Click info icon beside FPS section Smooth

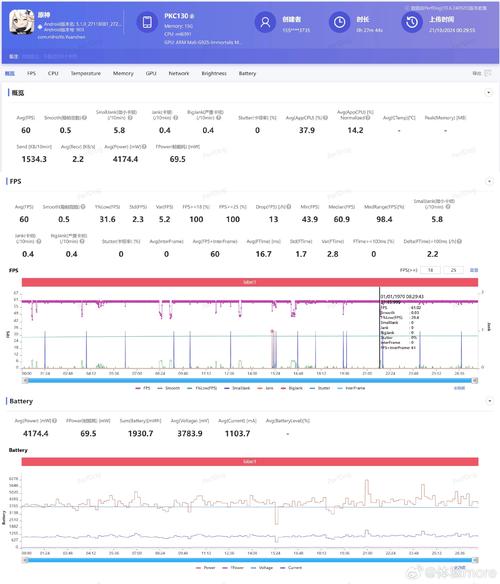tap(83, 207)
